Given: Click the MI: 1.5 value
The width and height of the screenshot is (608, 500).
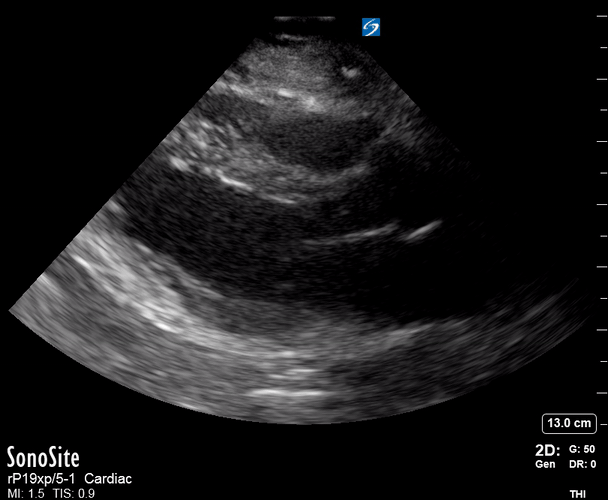Looking at the screenshot, I should tap(26, 493).
